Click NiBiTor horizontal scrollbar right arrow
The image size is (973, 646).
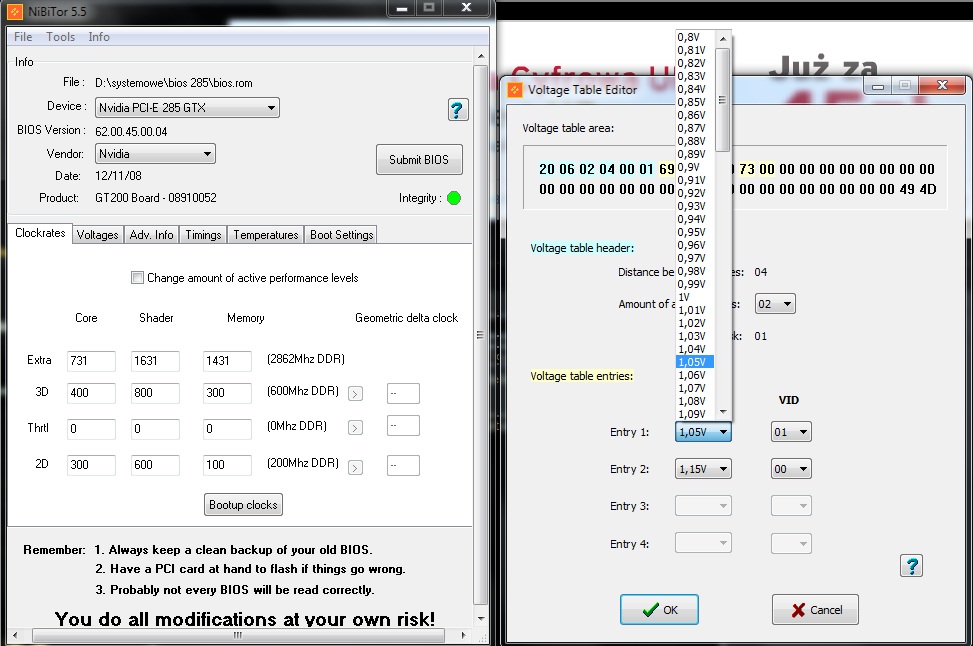click(x=464, y=635)
